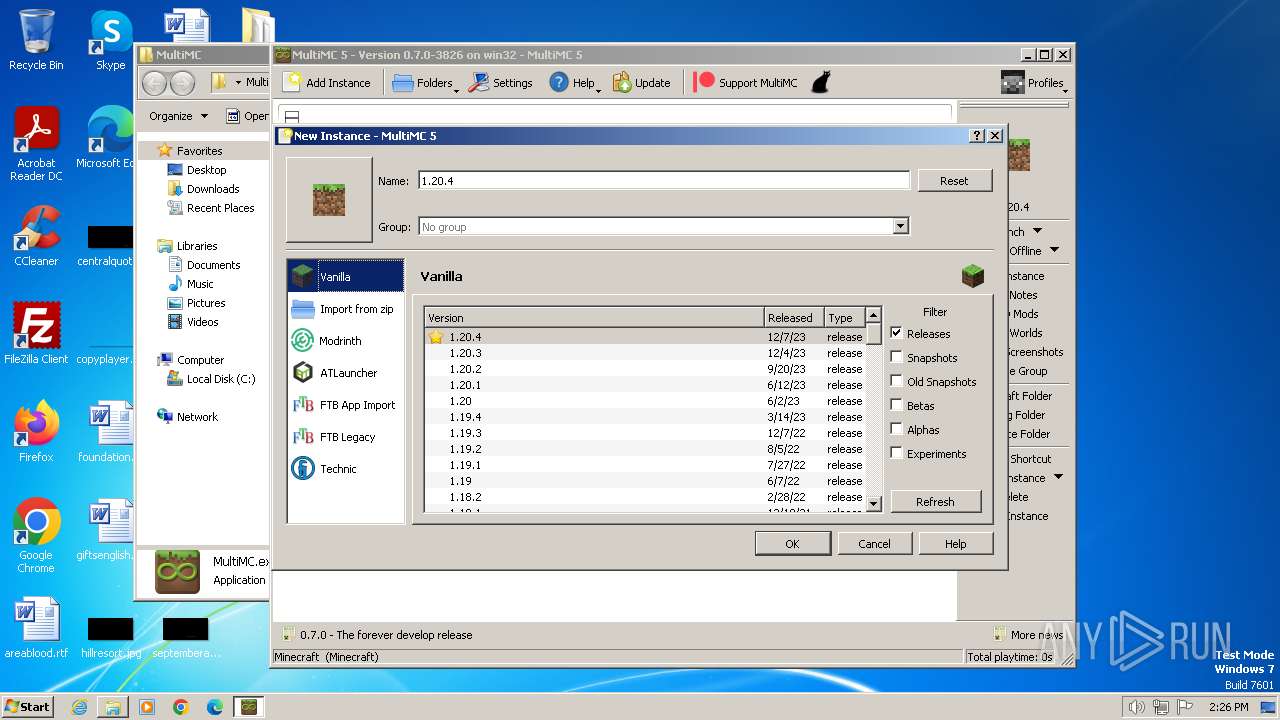1280x720 pixels.
Task: Click Reset name button
Action: point(954,181)
